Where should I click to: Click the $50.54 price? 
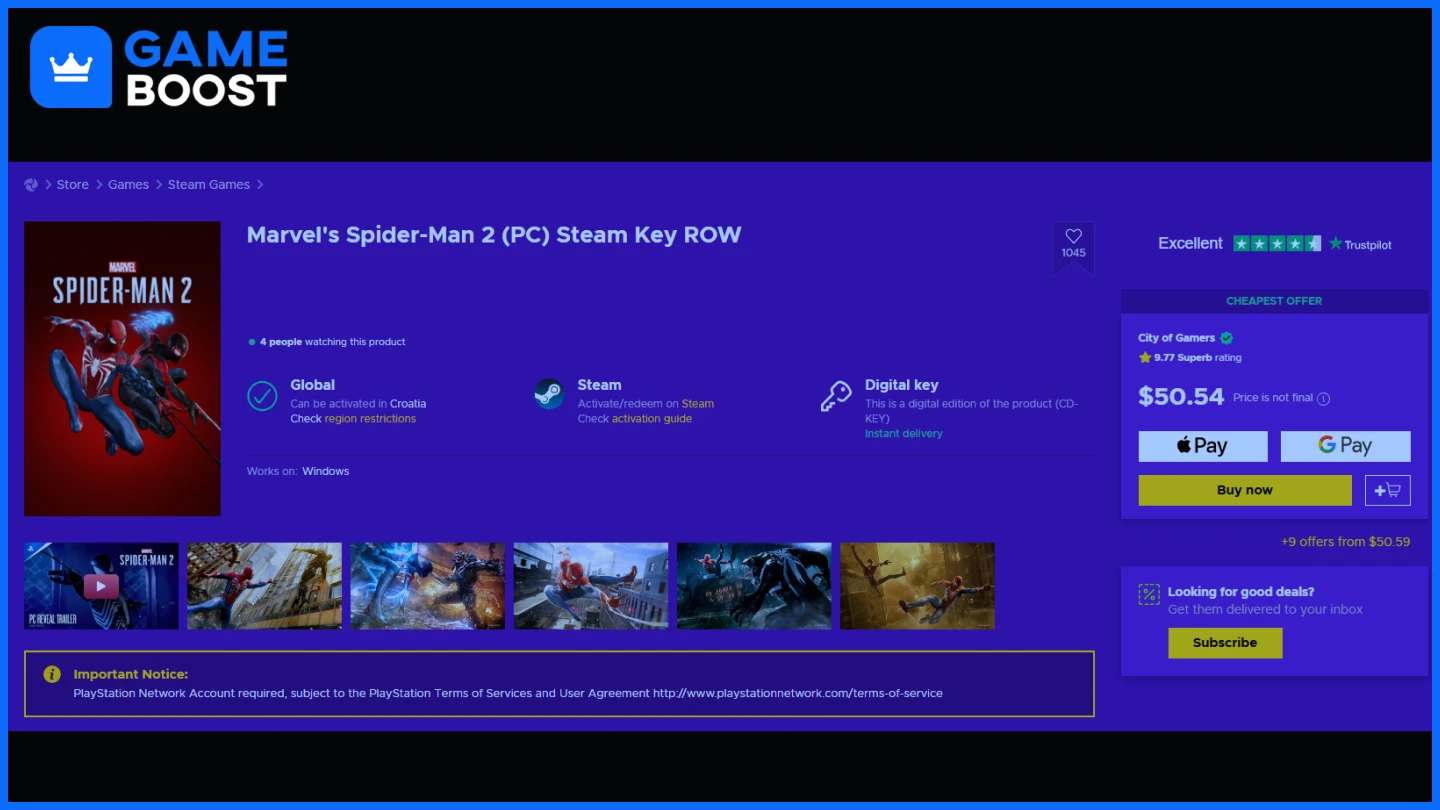(1181, 397)
